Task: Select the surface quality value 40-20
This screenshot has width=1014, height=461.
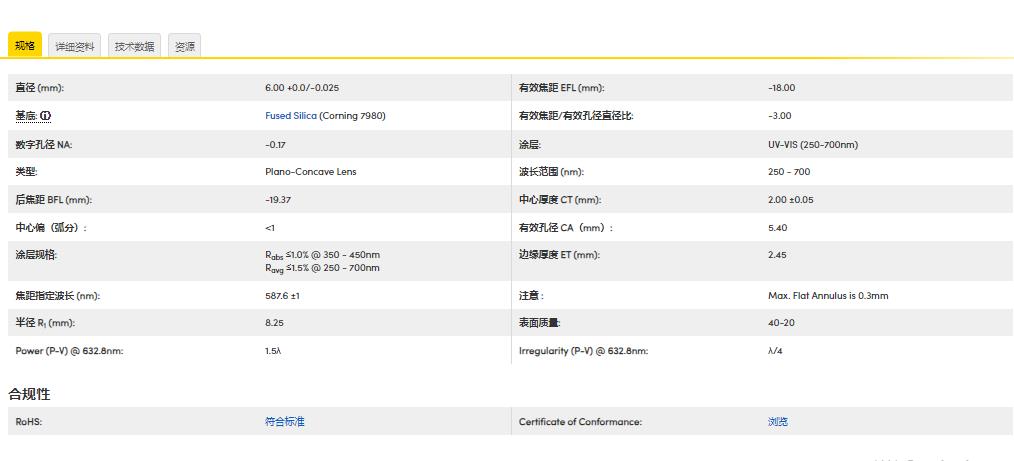Action: (x=781, y=323)
